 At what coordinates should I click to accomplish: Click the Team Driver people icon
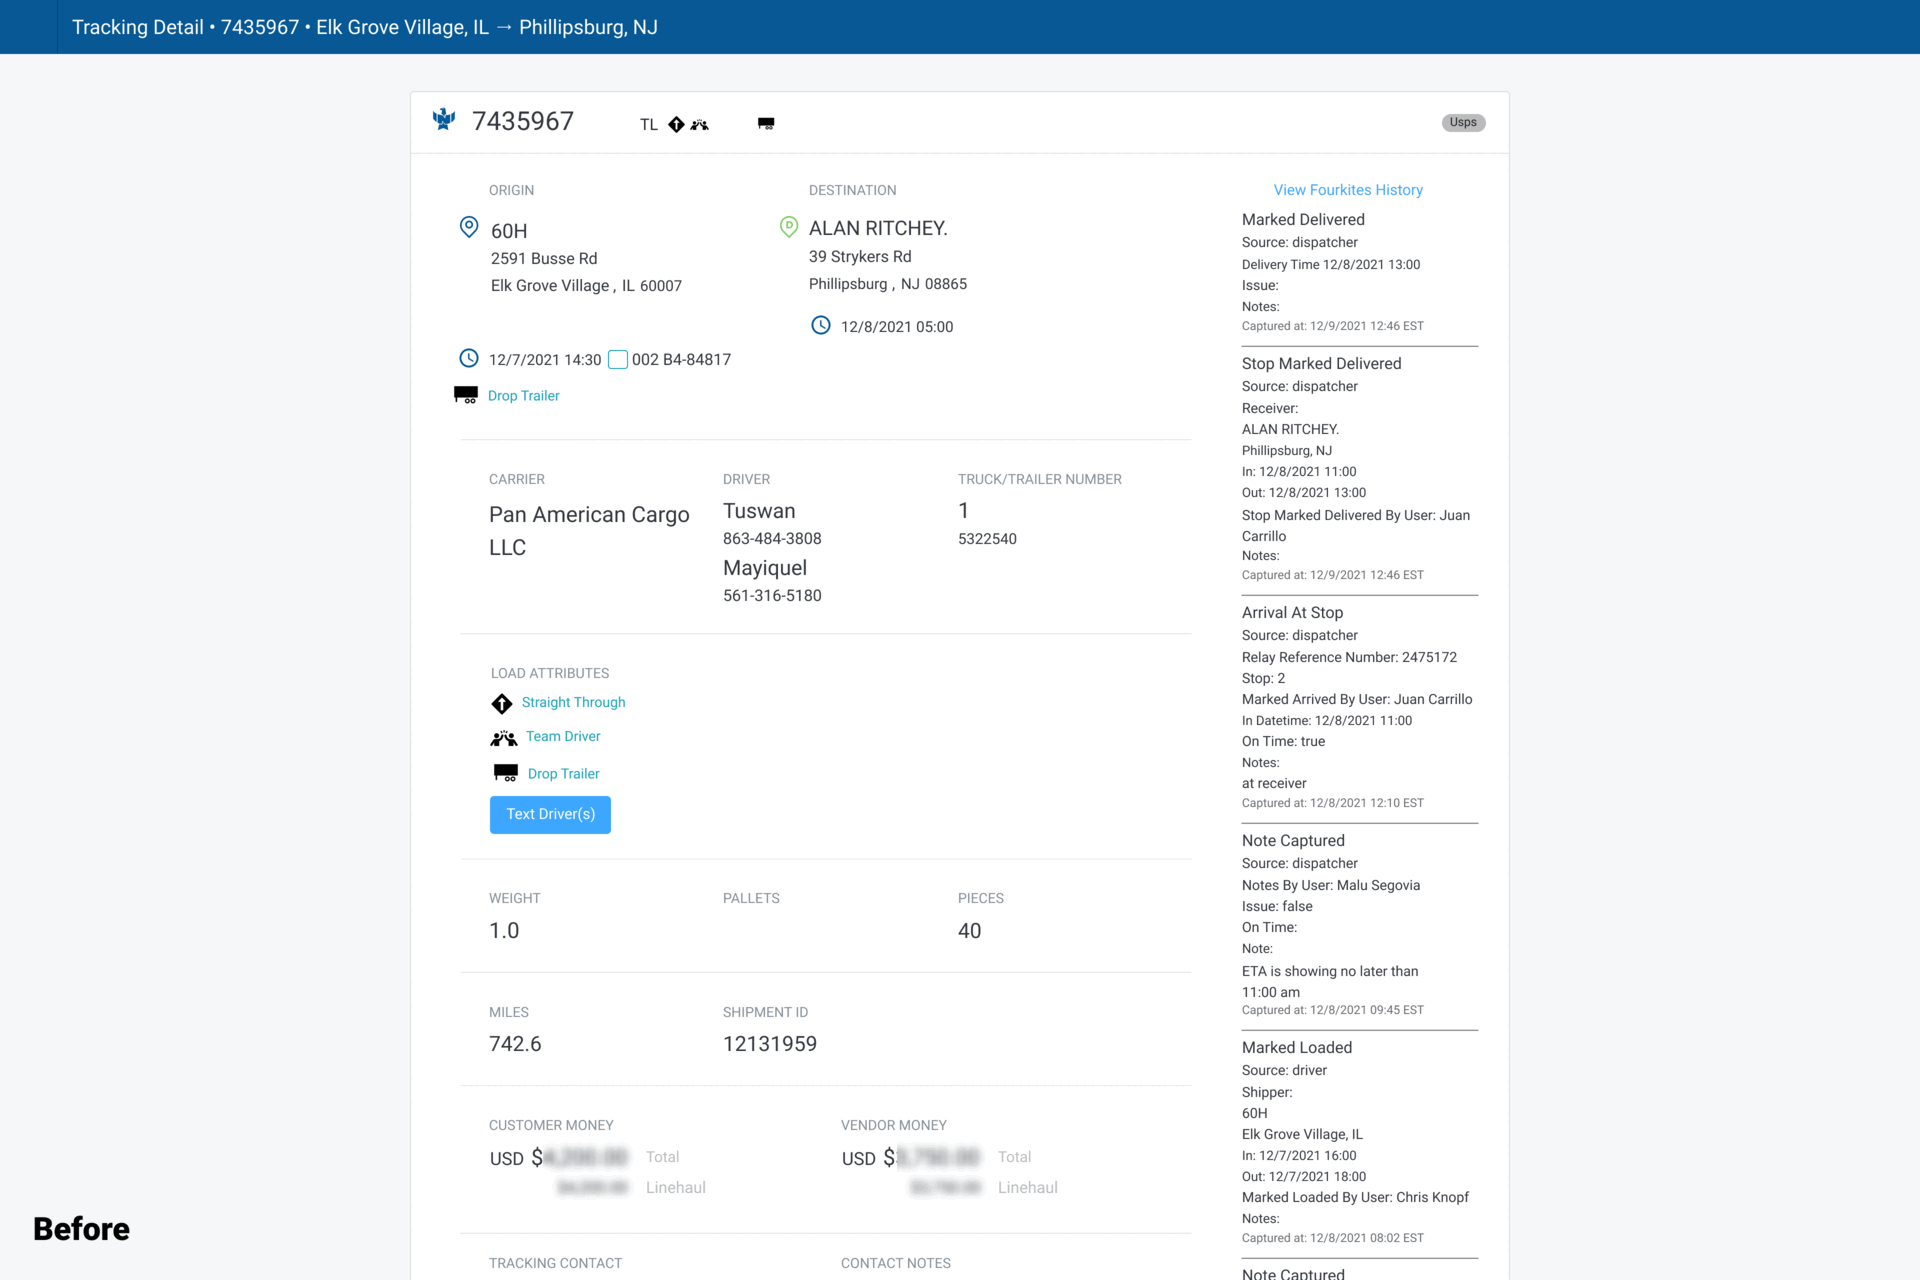[504, 738]
